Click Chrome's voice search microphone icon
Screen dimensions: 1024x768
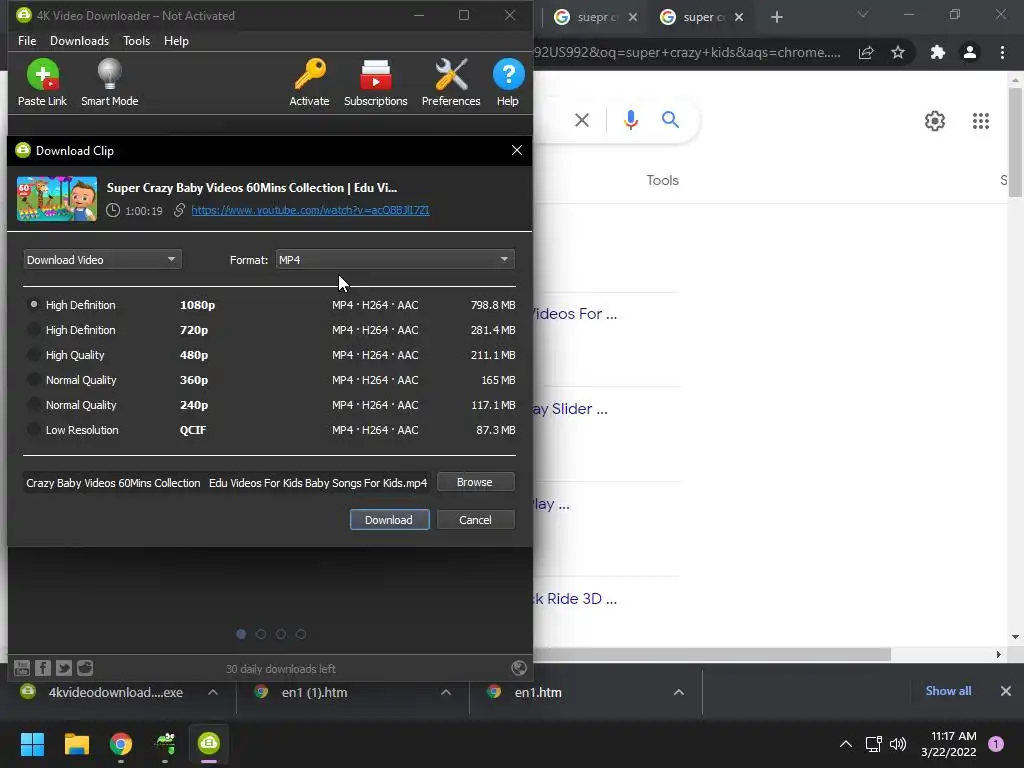tap(631, 120)
